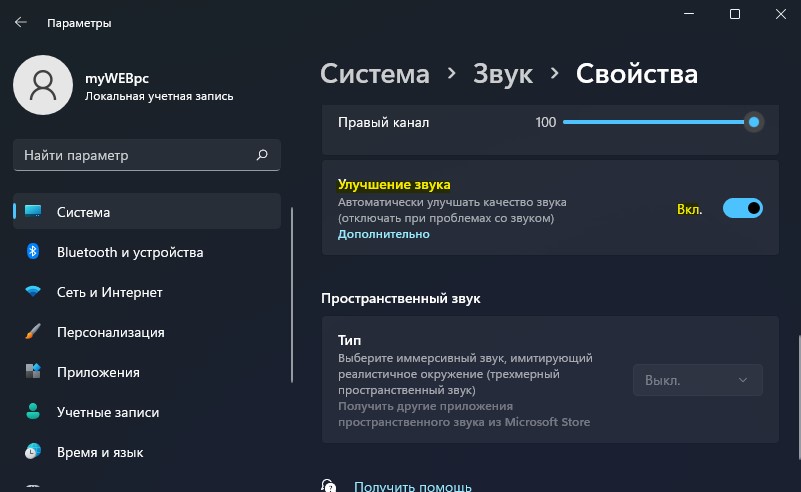Click Microsoft Store spatial sound apps link
801x492 pixels.
coord(464,414)
